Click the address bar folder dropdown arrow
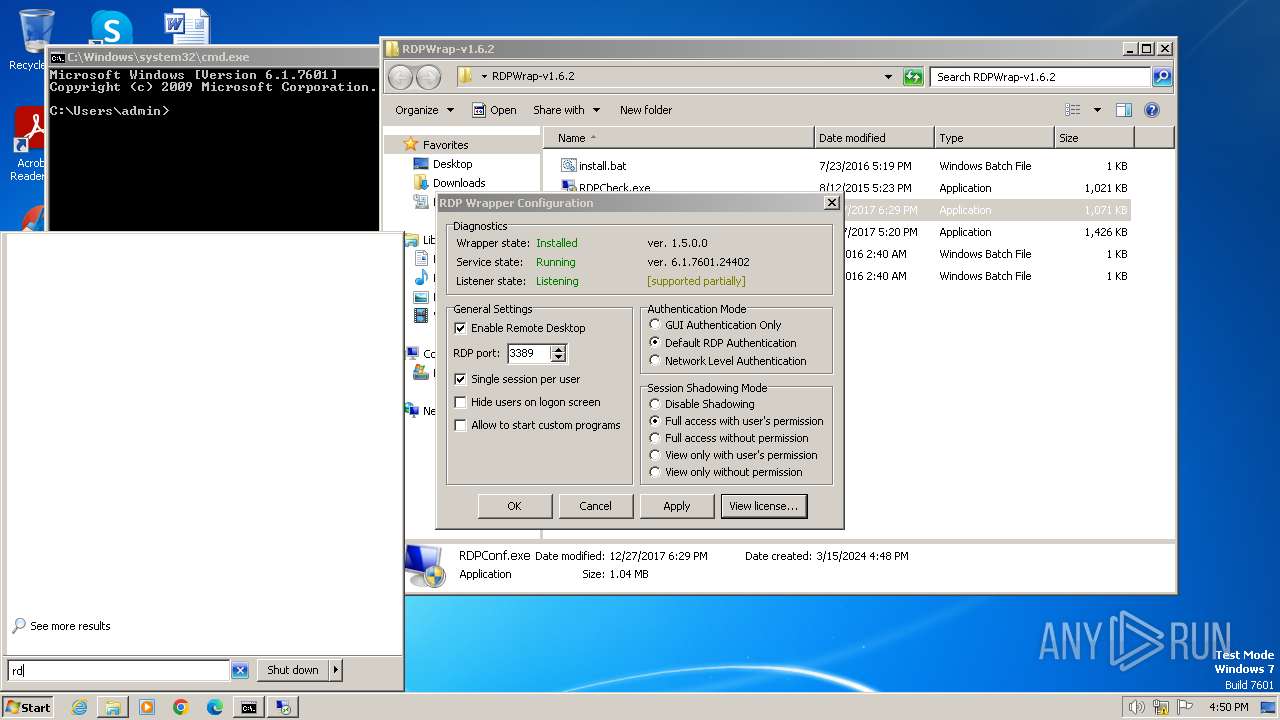The image size is (1280, 720). tap(484, 77)
